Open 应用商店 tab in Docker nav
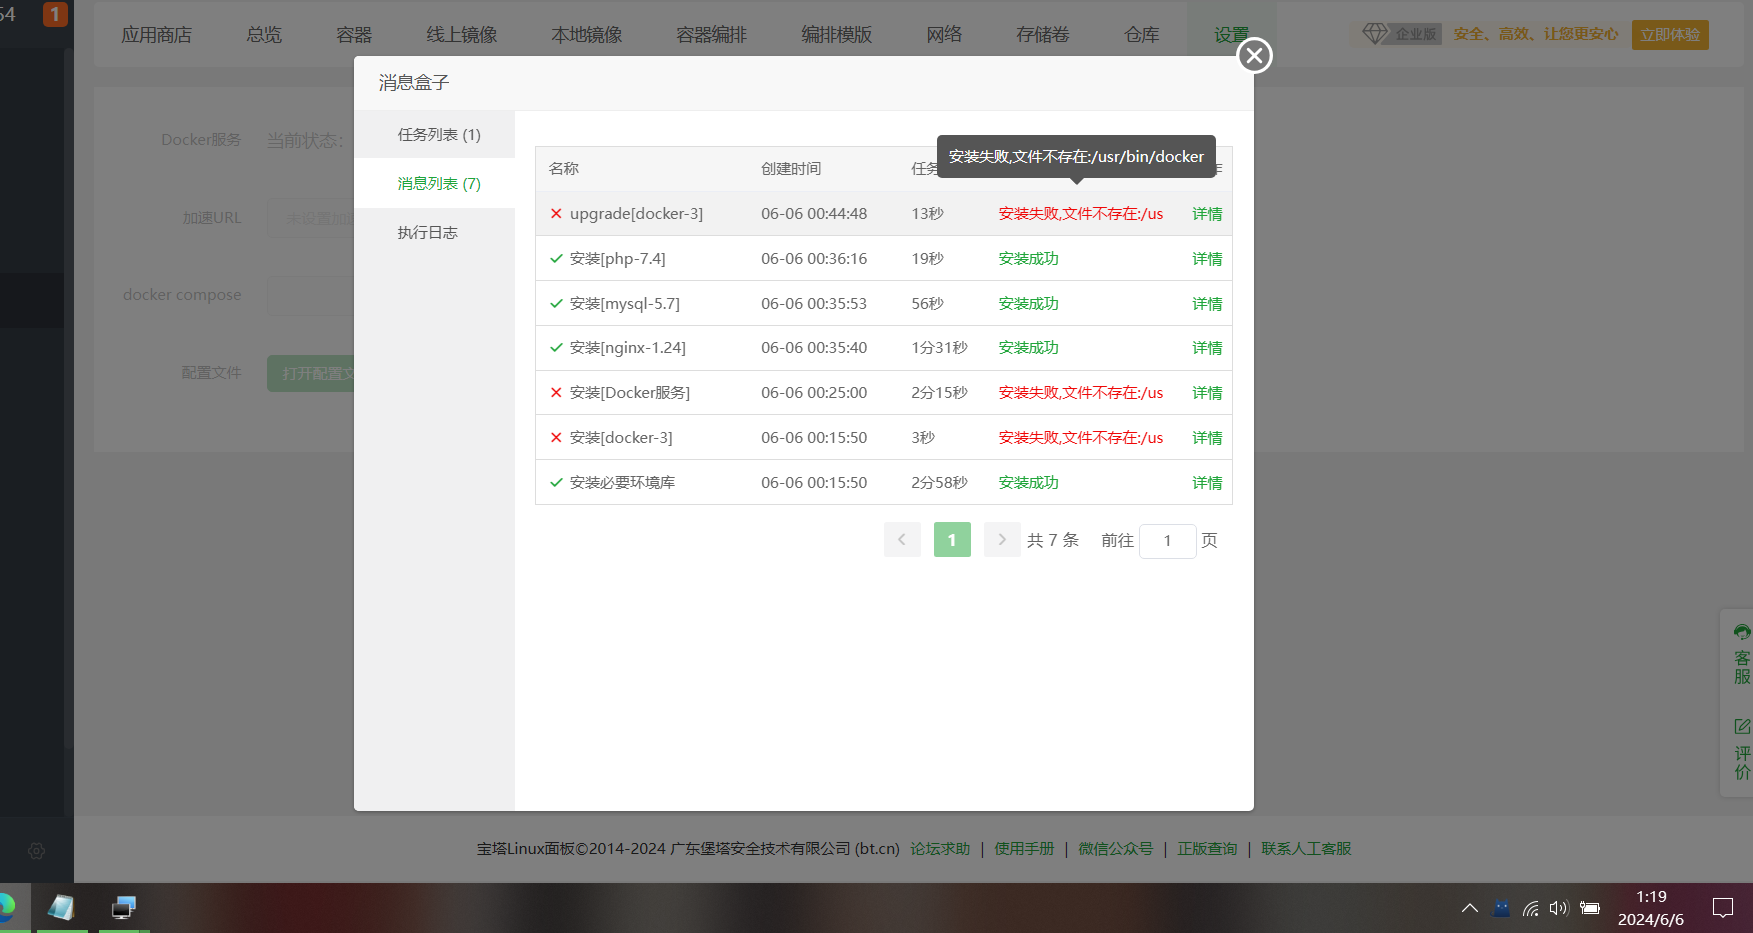 [x=156, y=35]
